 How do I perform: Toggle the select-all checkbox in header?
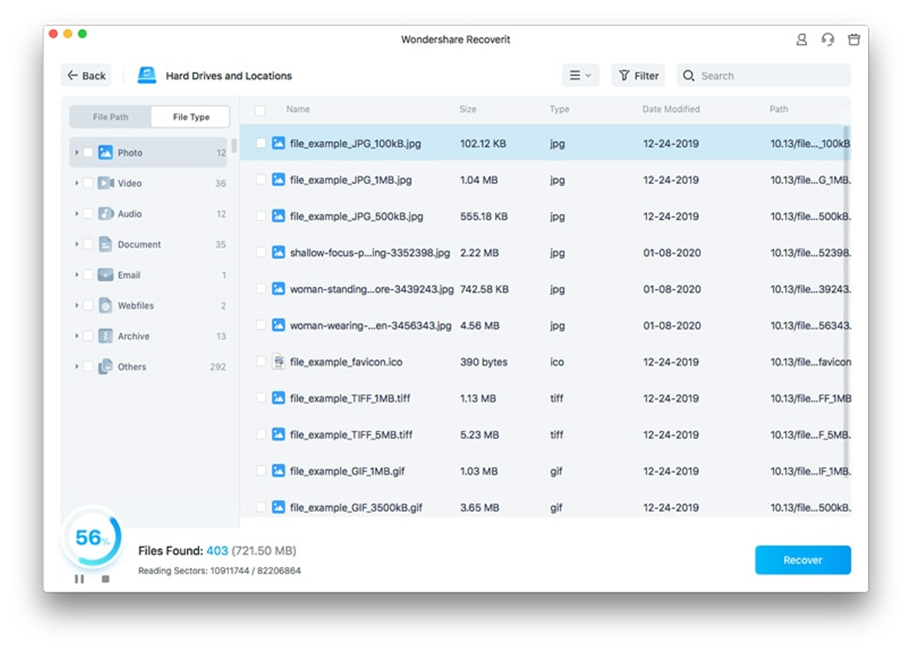point(260,110)
